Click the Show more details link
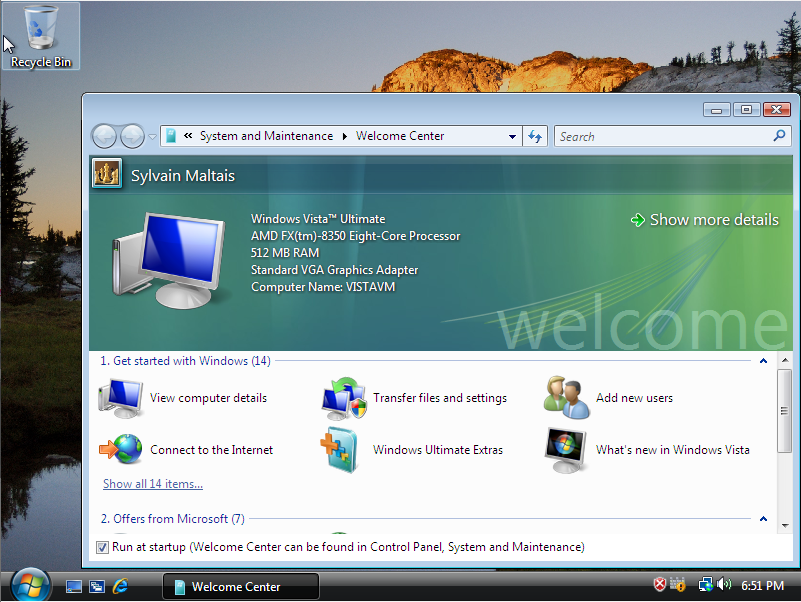 pos(714,220)
